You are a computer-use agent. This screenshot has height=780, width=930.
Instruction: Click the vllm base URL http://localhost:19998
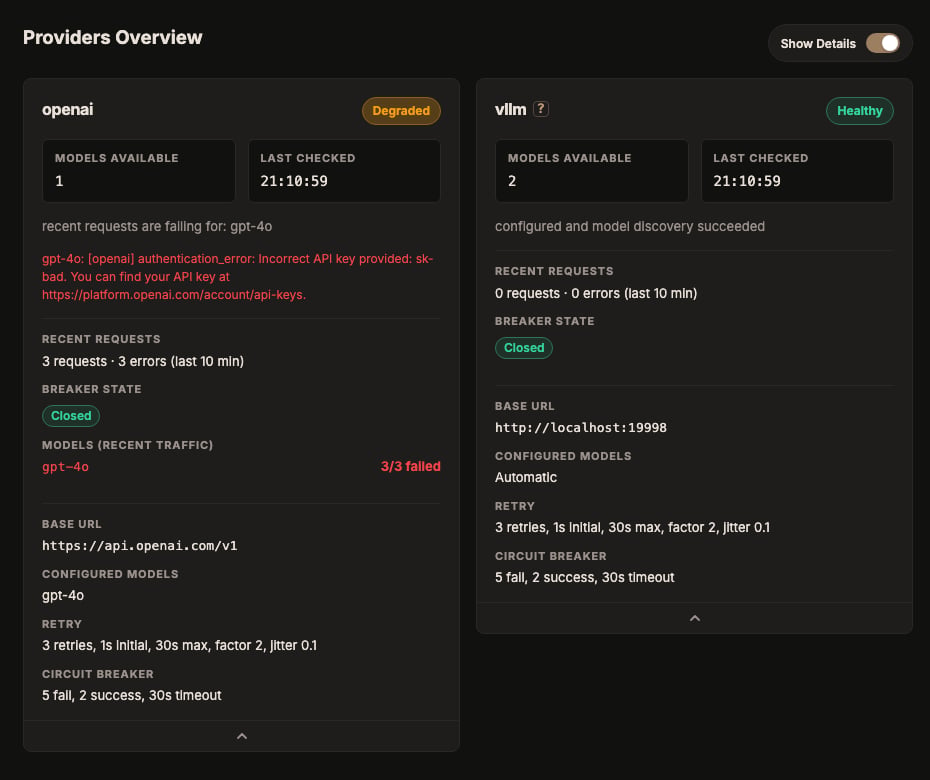click(x=581, y=428)
